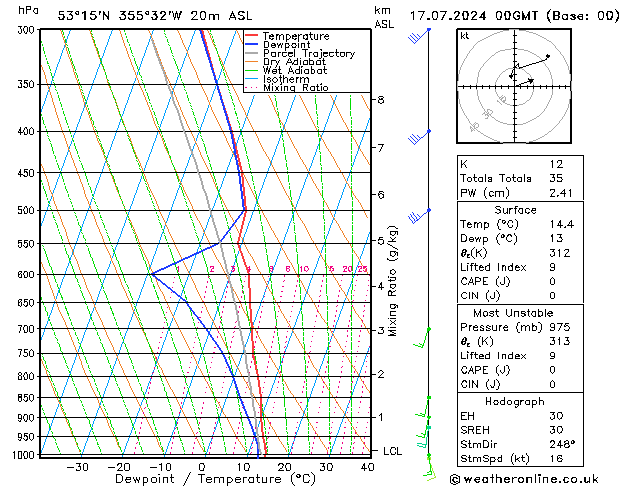Click the 500 hPa blue wind barb
629x486 pixels.
[x=419, y=216]
